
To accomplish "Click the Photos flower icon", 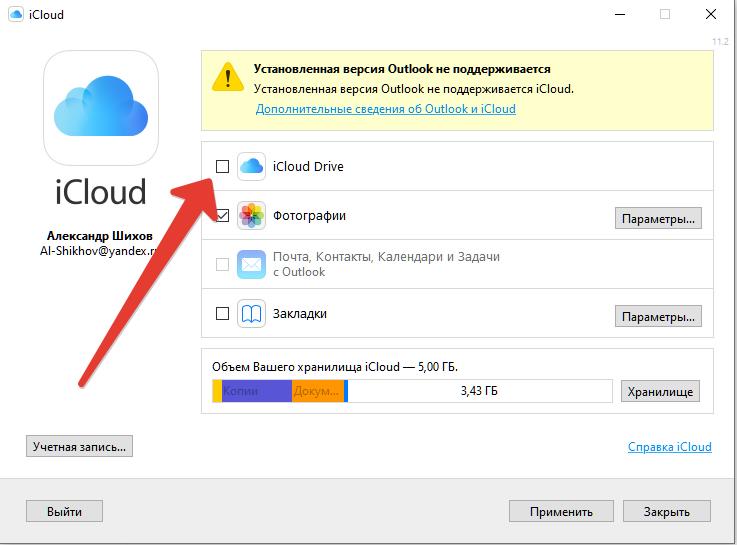I will [x=251, y=216].
